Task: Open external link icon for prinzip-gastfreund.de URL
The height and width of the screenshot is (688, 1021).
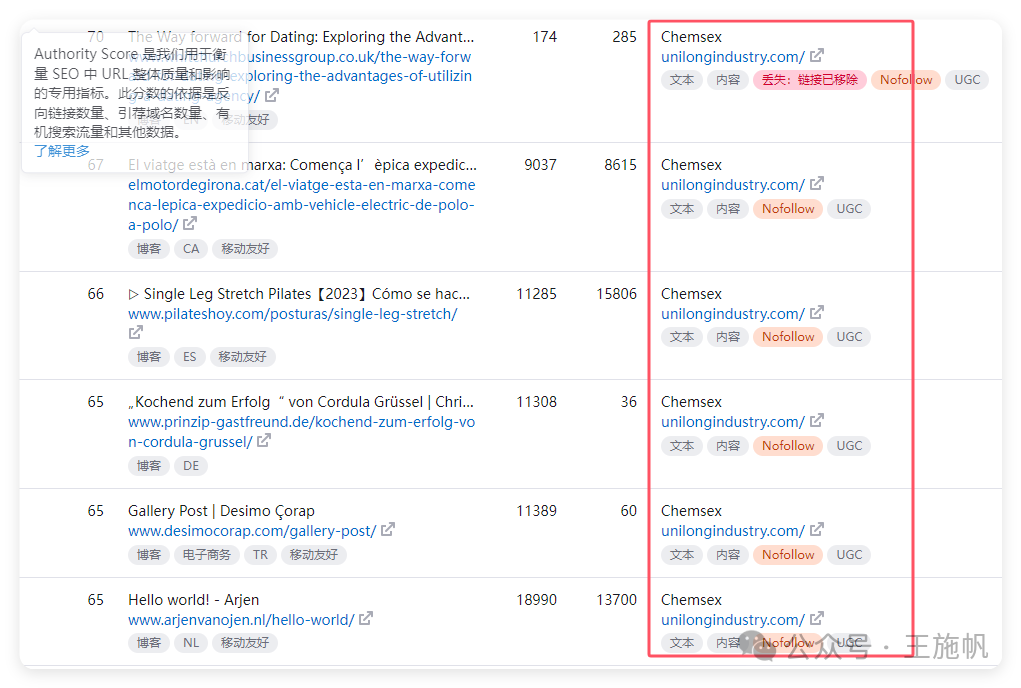Action: [x=264, y=441]
